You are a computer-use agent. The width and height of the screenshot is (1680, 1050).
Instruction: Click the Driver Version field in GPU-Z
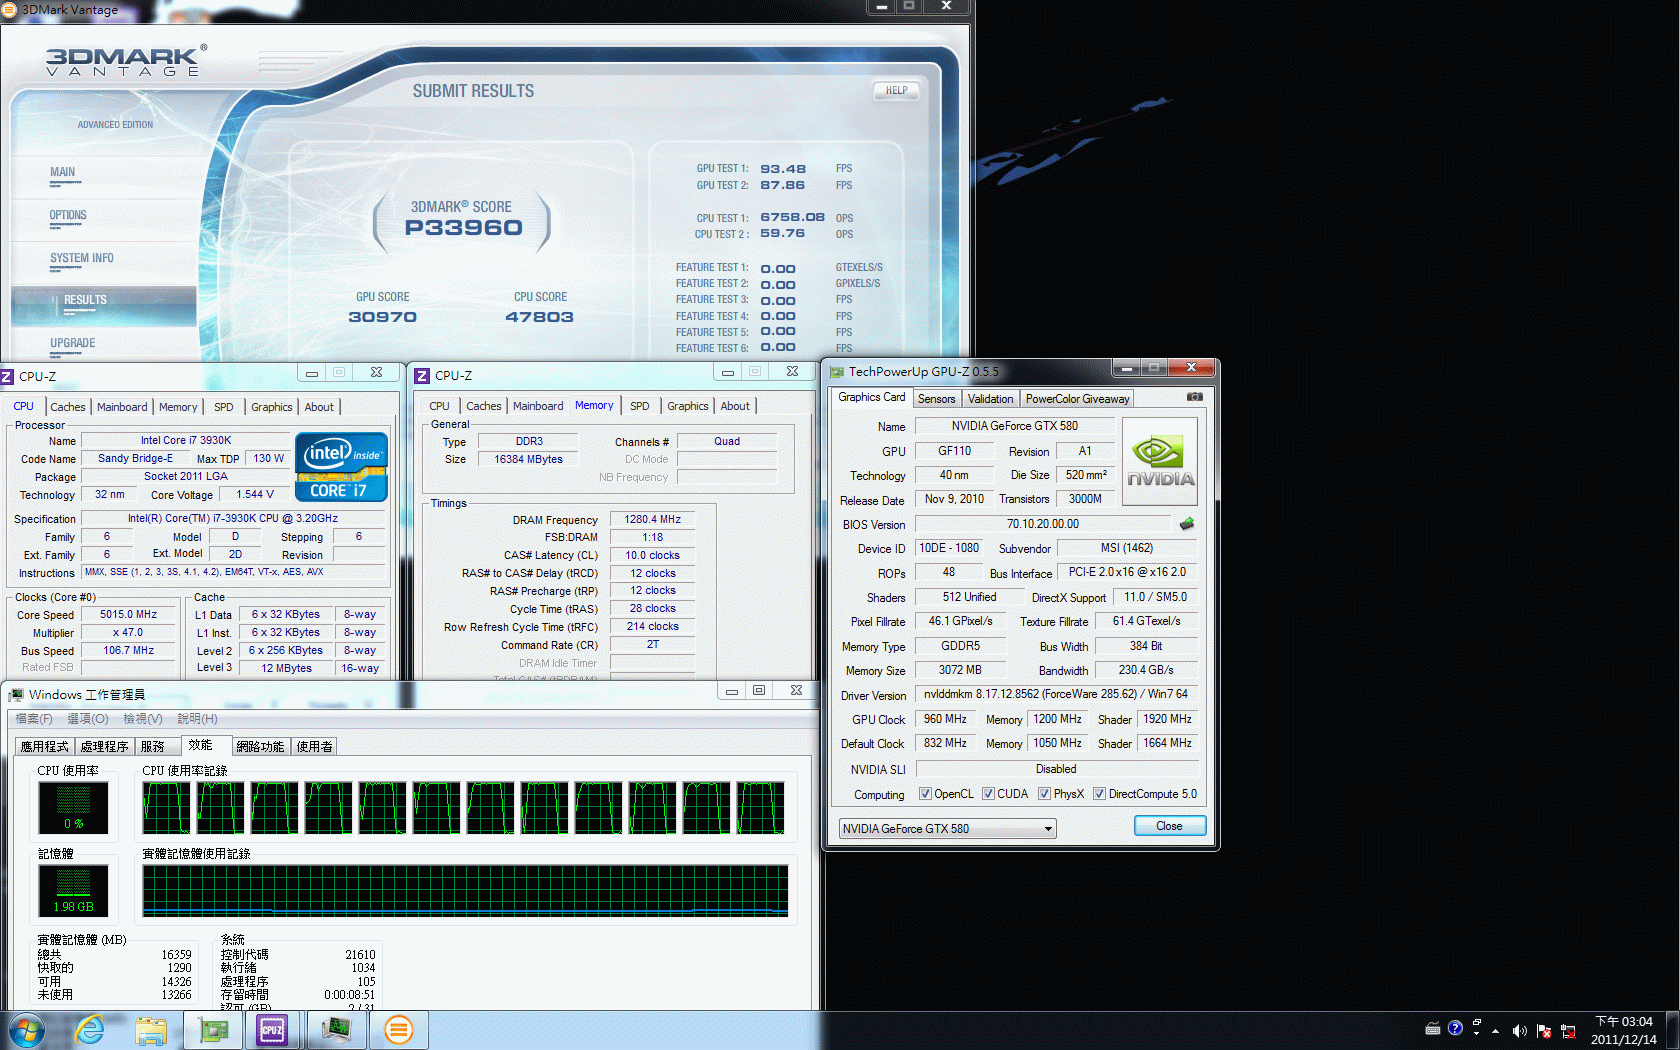click(1056, 694)
